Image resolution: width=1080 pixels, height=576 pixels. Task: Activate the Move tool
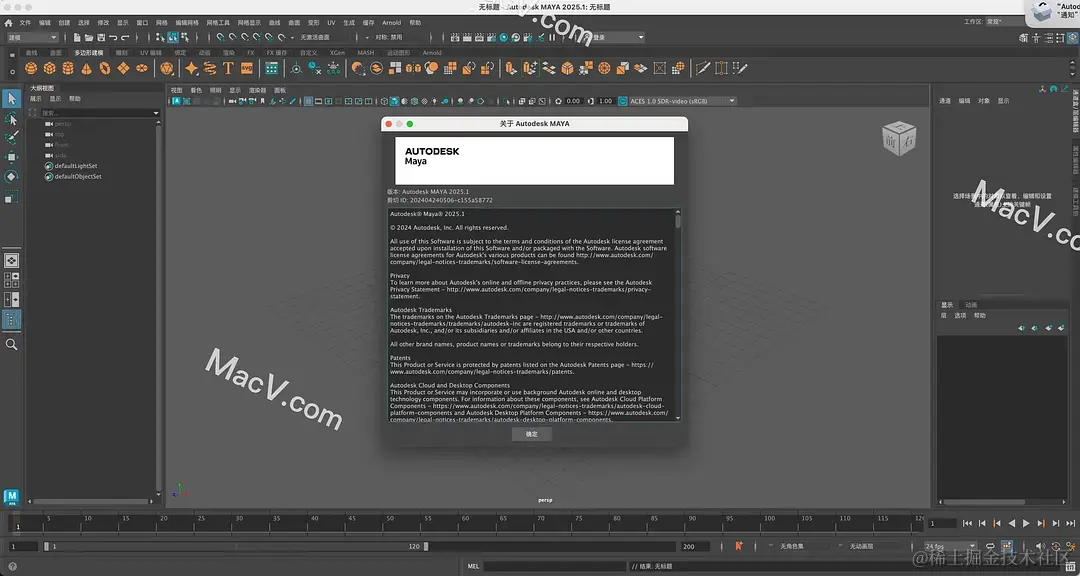pos(11,158)
